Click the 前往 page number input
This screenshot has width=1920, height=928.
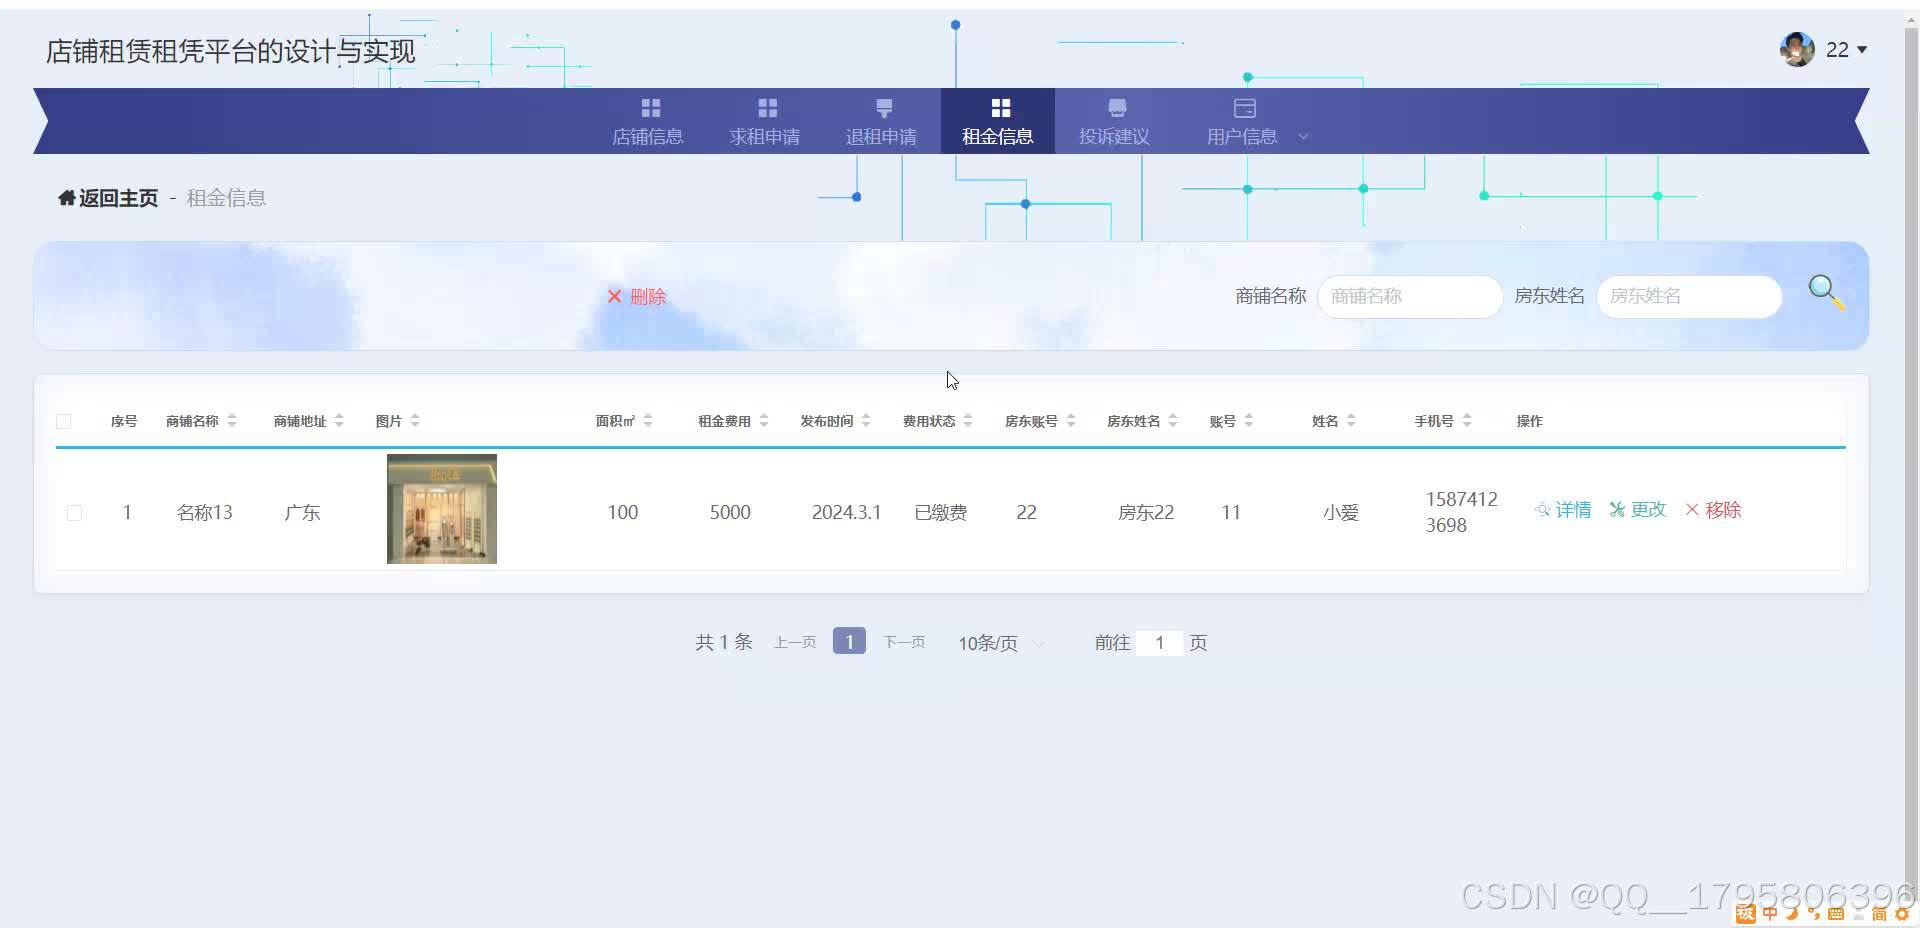pyautogui.click(x=1160, y=643)
